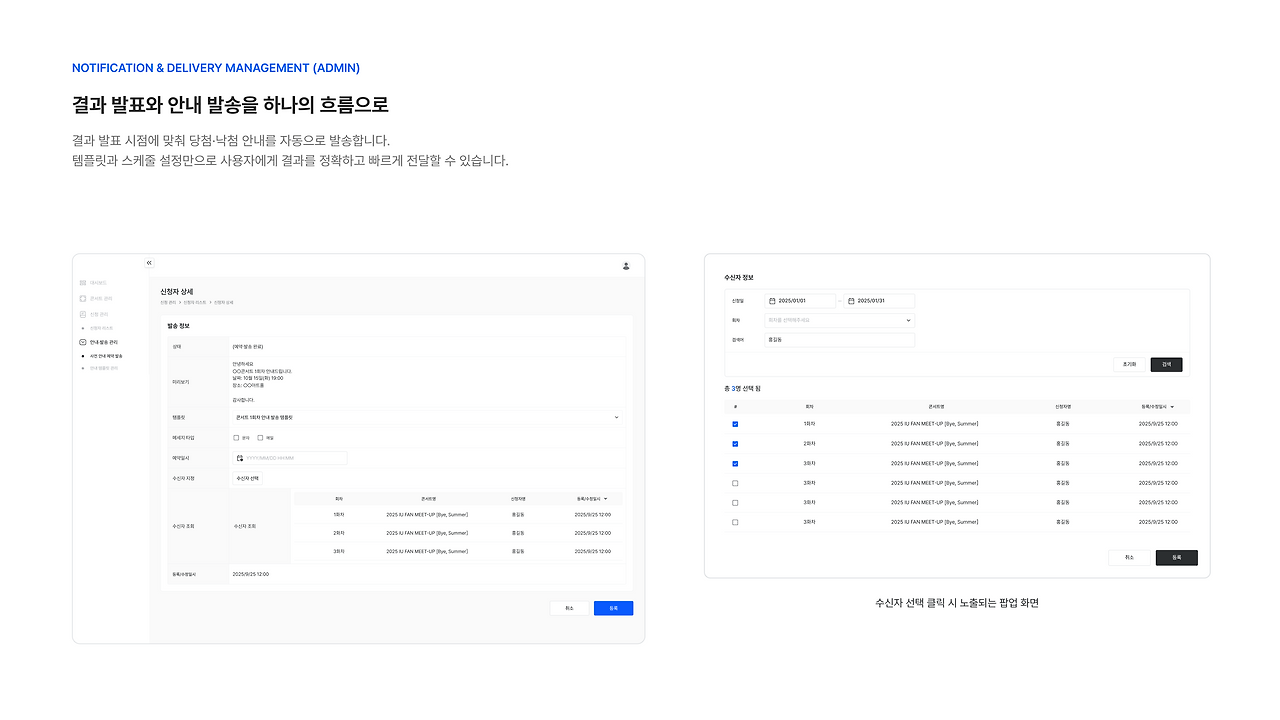The height and width of the screenshot is (720, 1280).
Task: Sort by 등록/수정일시 in the 수신자 정보 popup
Action: [x=1158, y=407]
